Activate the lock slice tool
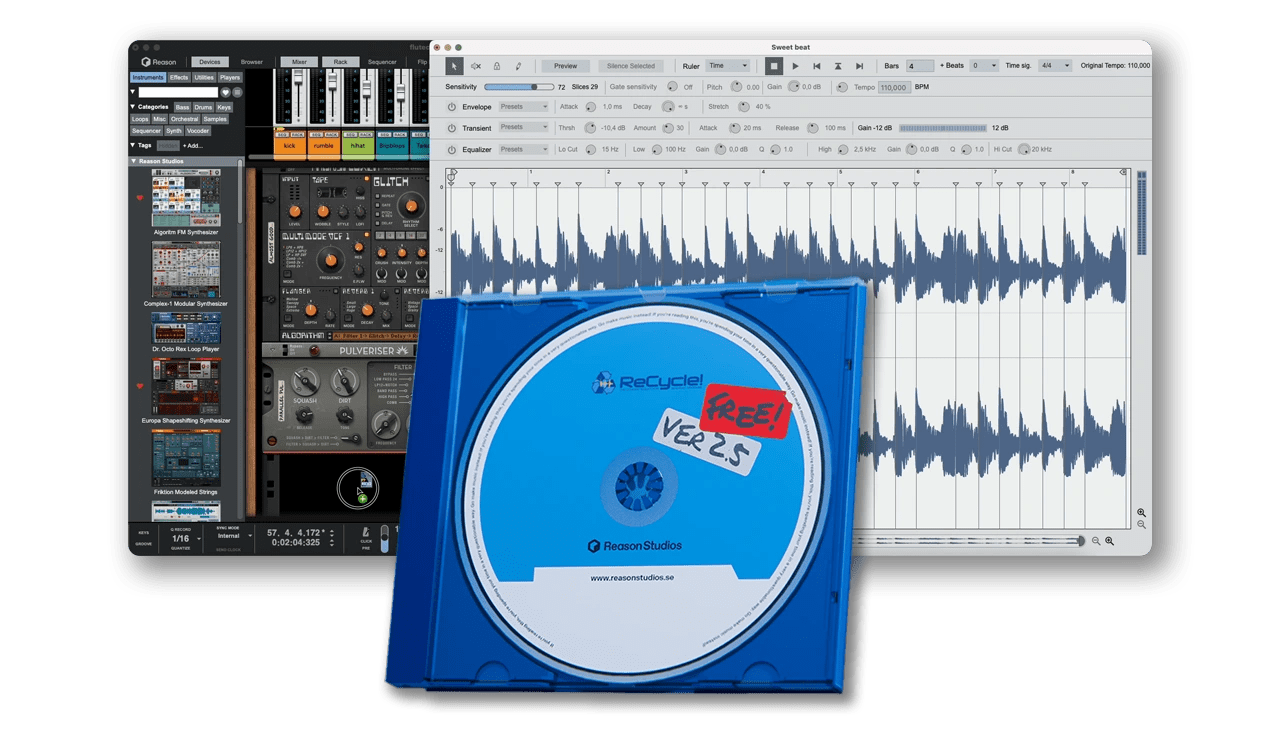1280x736 pixels. click(x=497, y=66)
